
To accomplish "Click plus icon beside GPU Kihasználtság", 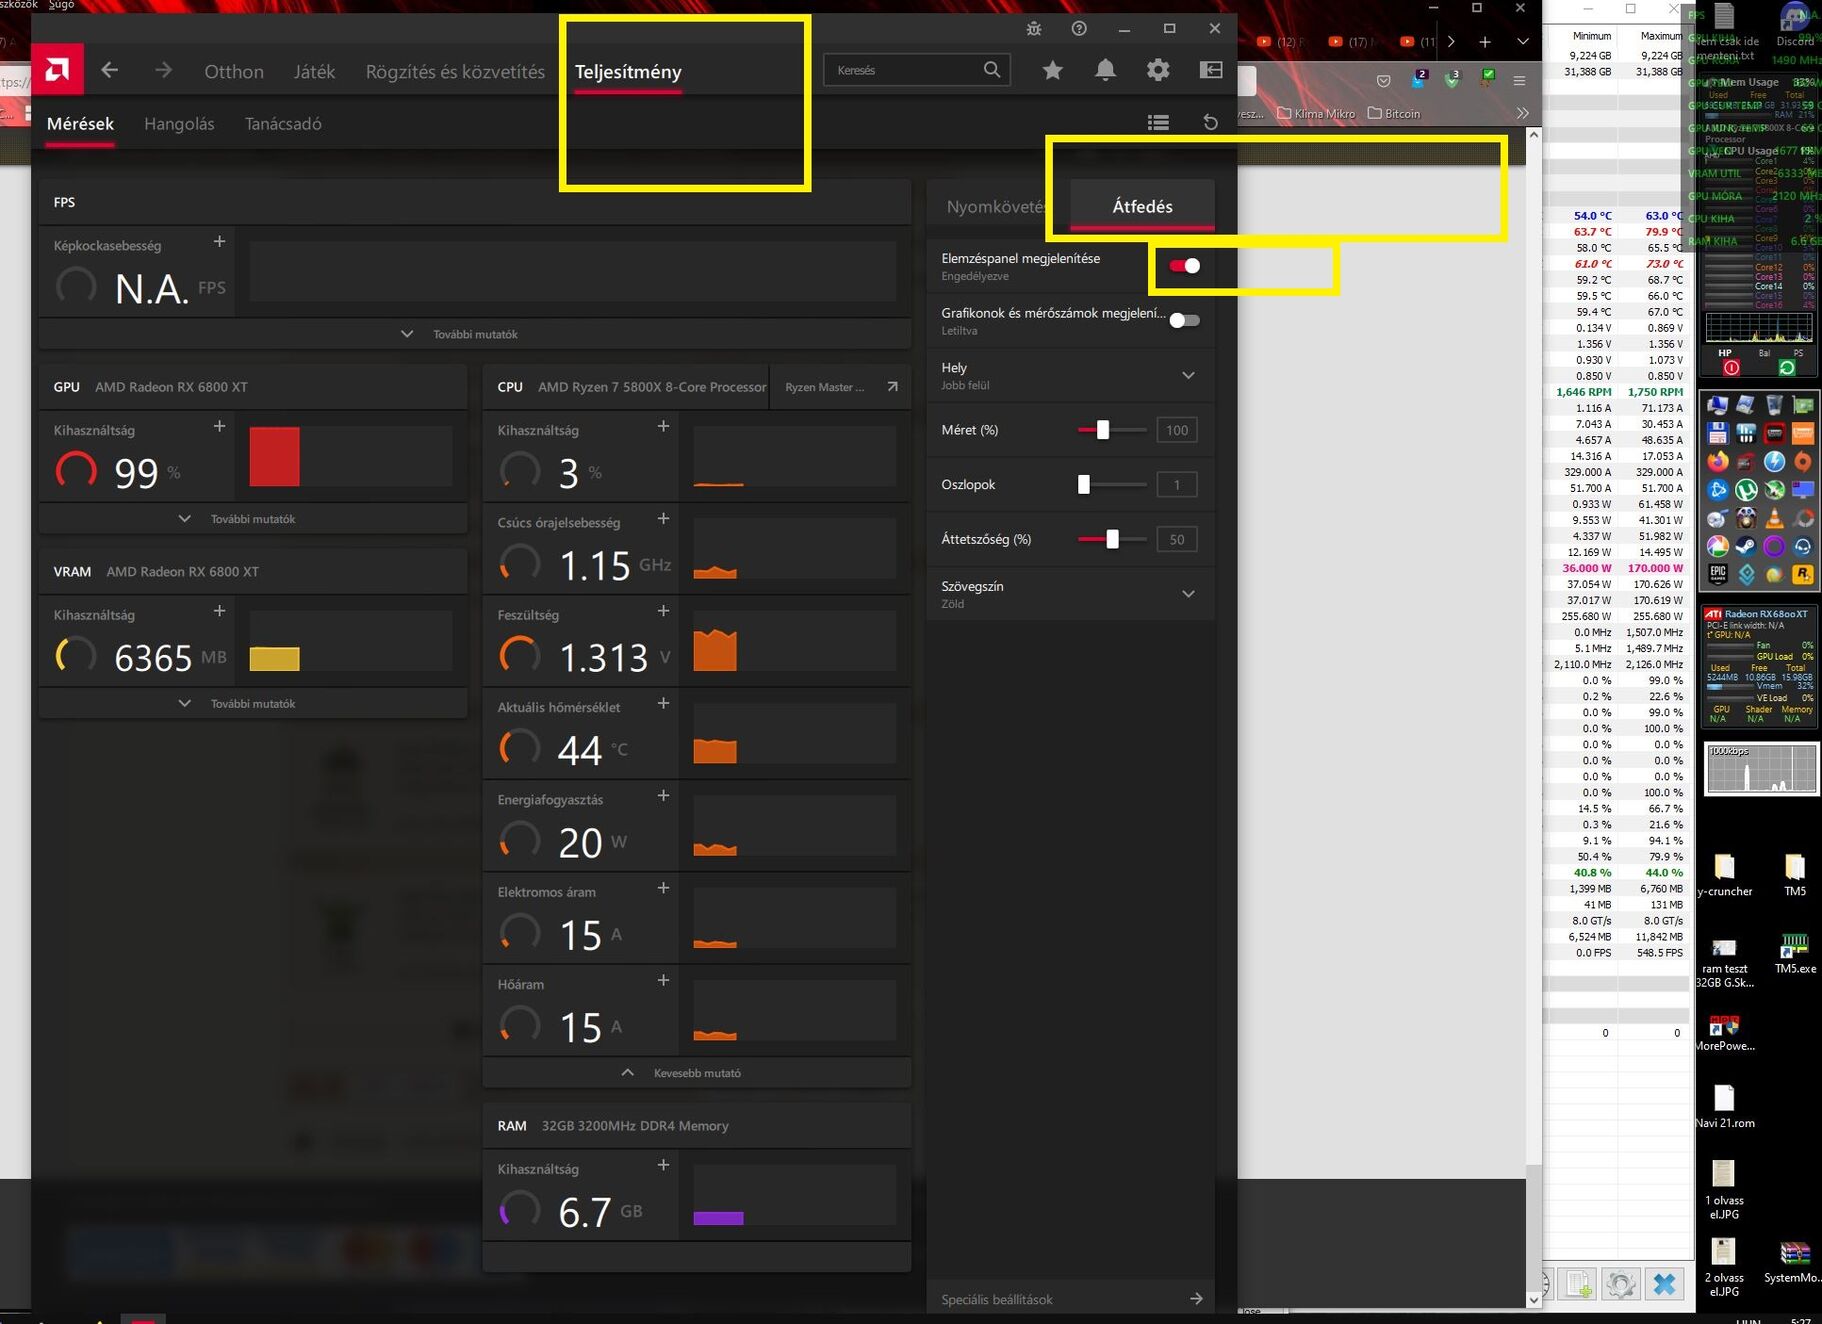I will 219,426.
